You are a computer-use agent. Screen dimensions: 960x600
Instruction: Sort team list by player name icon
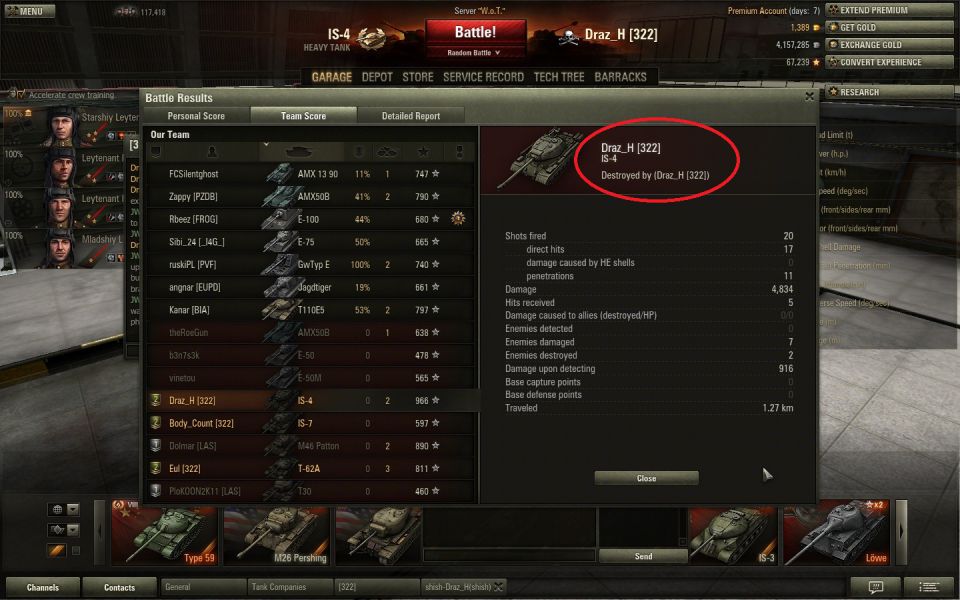pyautogui.click(x=212, y=151)
